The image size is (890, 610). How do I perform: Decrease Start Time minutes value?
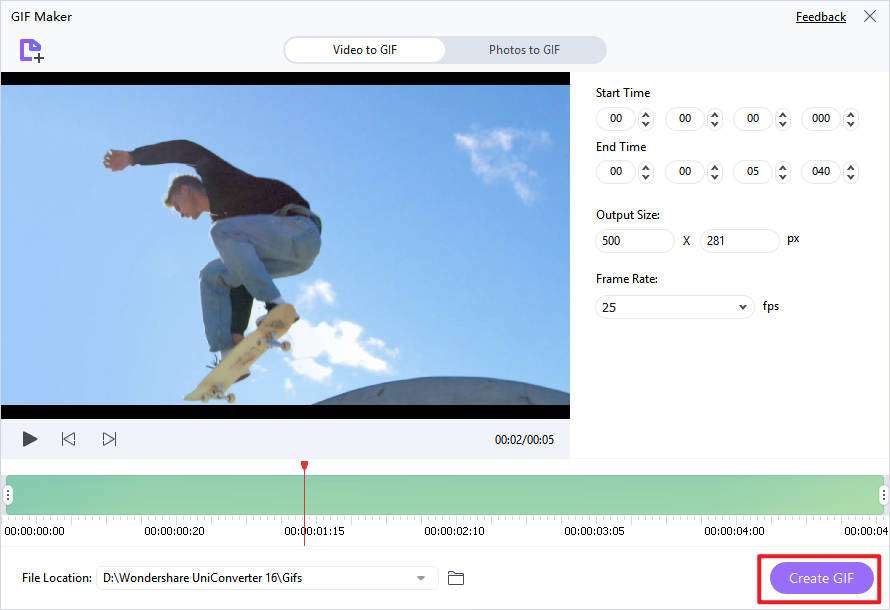click(x=715, y=123)
